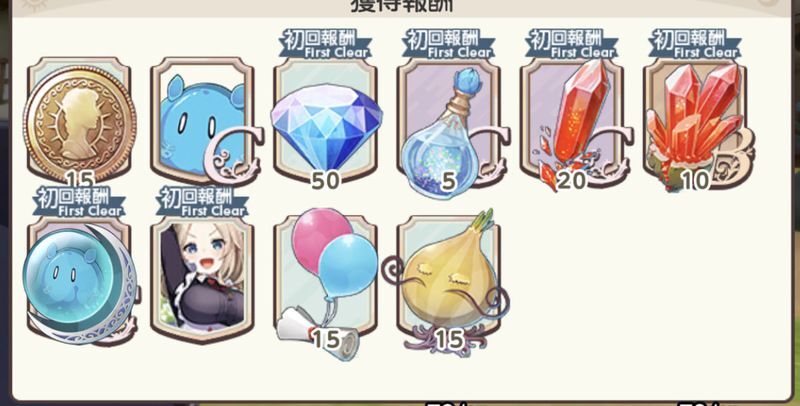Viewport: 800px width, 406px height.
Task: Click First Clear banner above crystal cluster
Action: click(x=696, y=43)
